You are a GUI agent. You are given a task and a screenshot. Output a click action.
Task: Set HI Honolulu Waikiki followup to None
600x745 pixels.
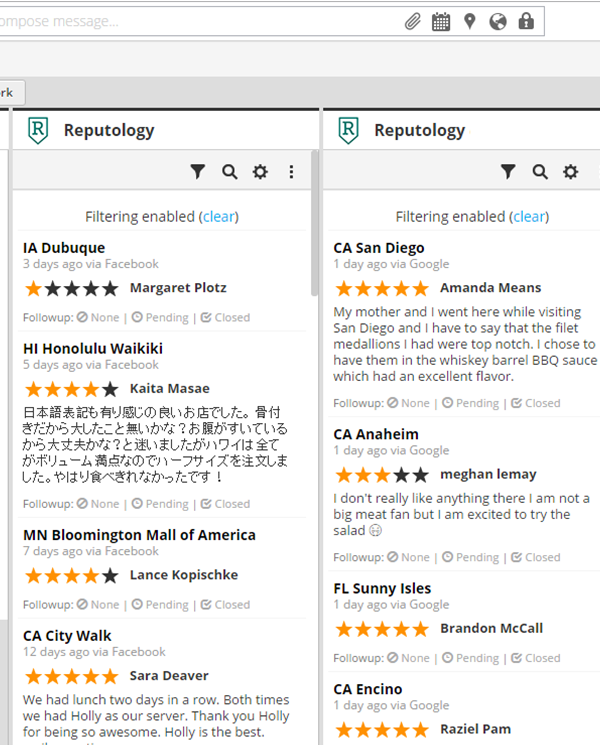click(98, 504)
